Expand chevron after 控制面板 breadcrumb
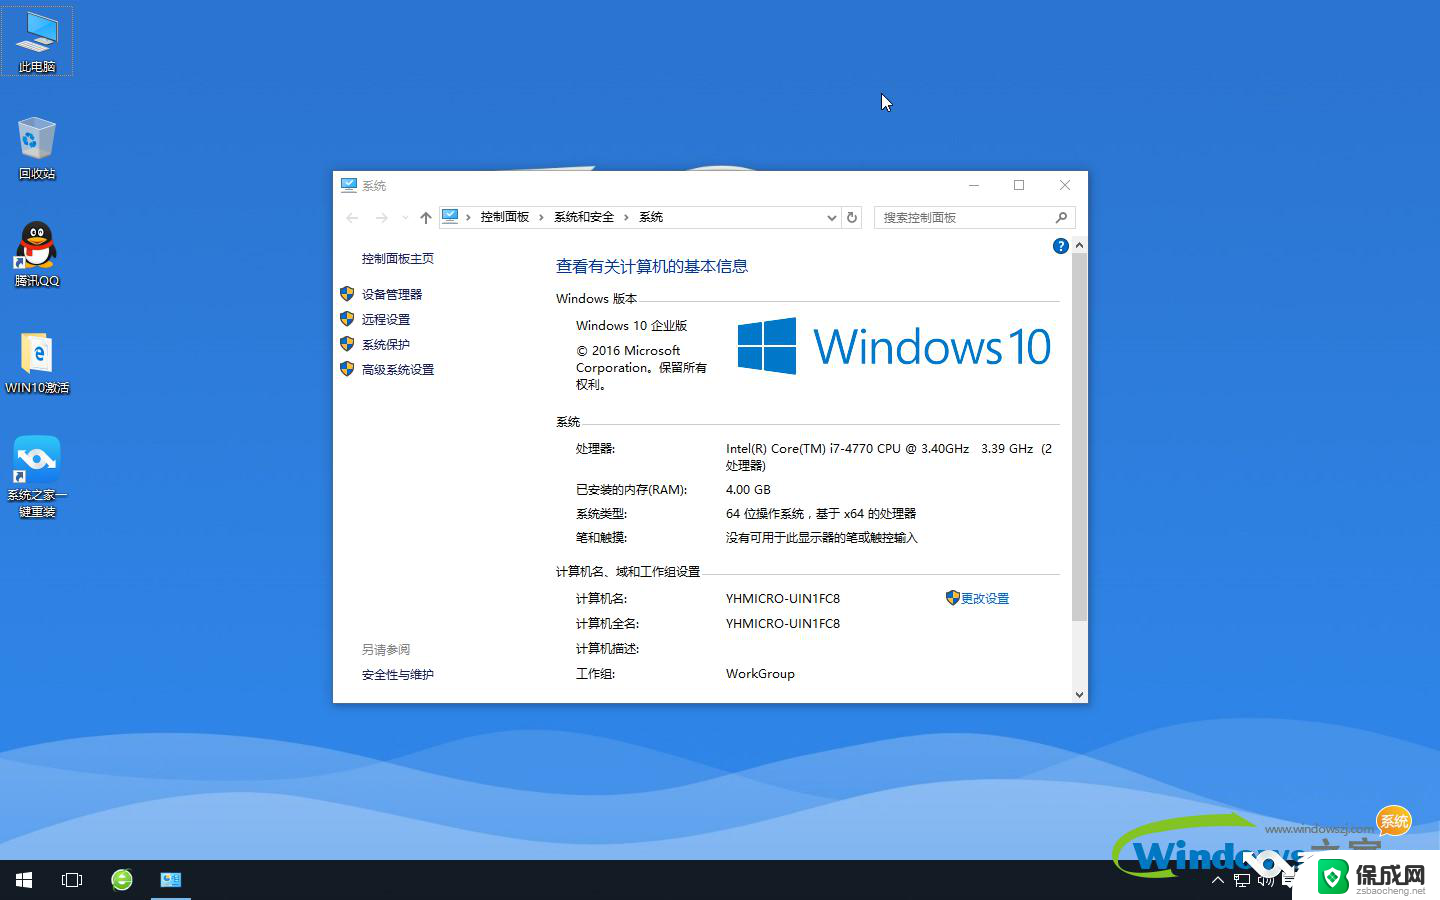 (542, 217)
